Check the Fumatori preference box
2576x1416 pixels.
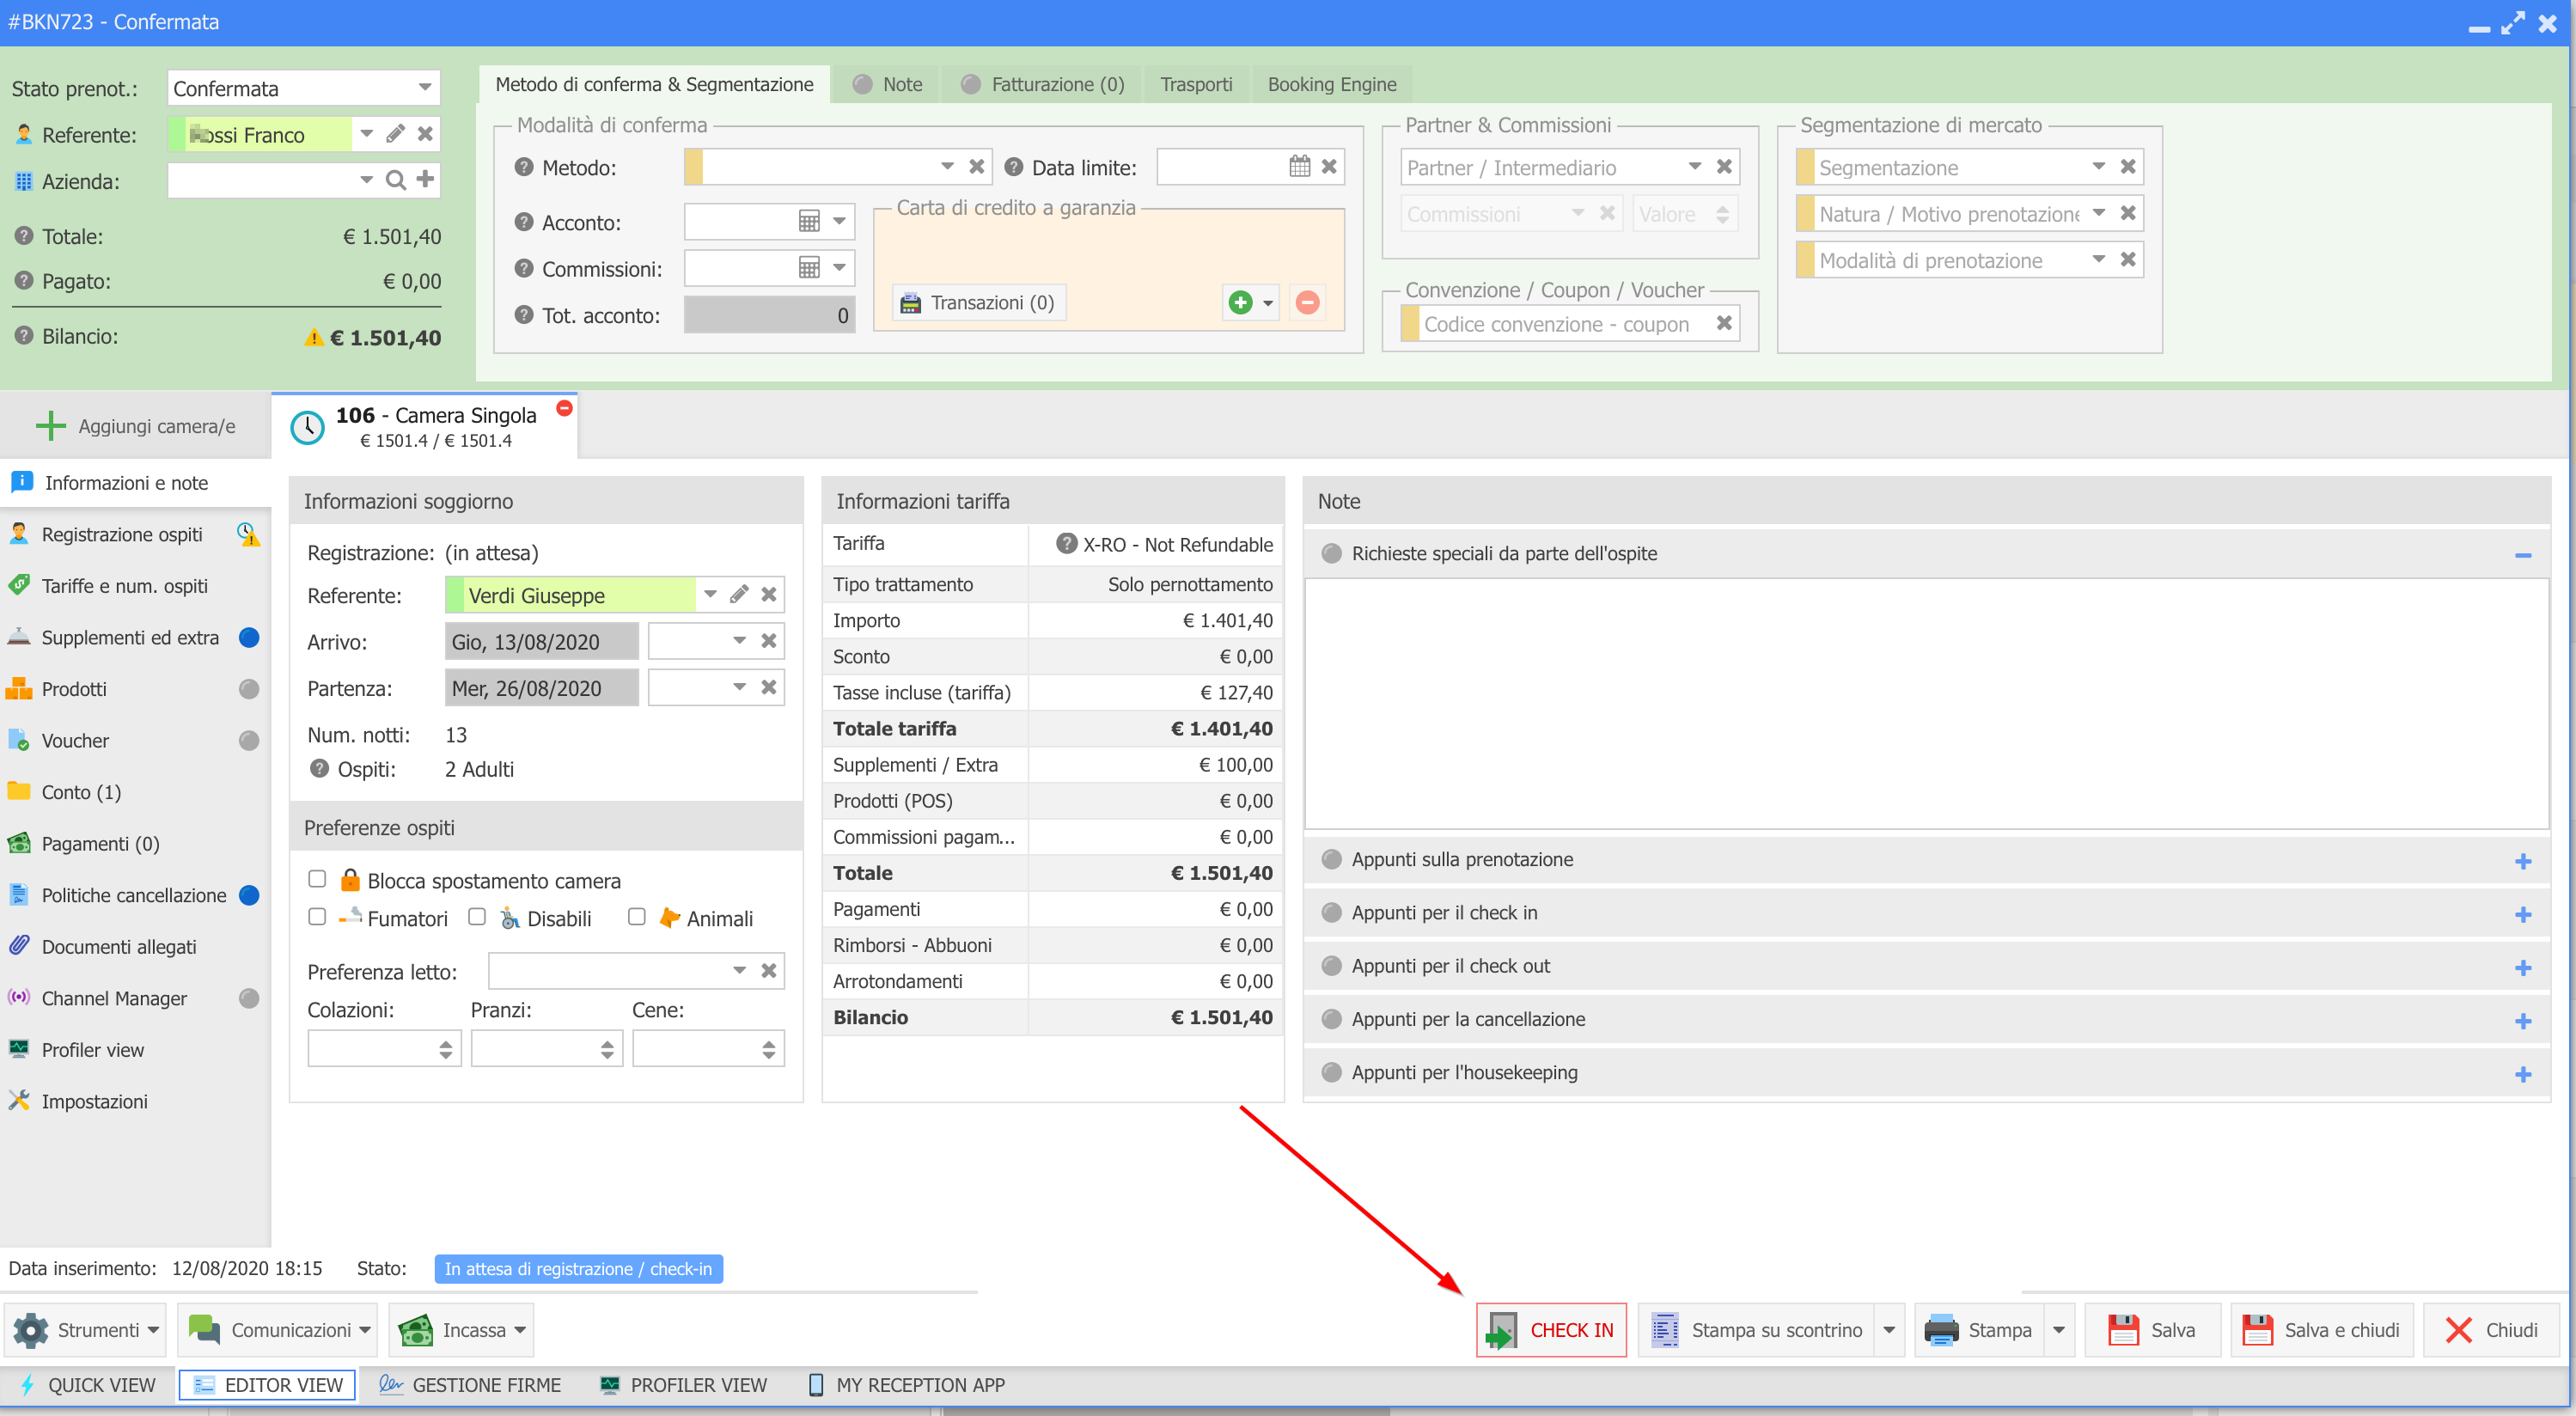317,917
